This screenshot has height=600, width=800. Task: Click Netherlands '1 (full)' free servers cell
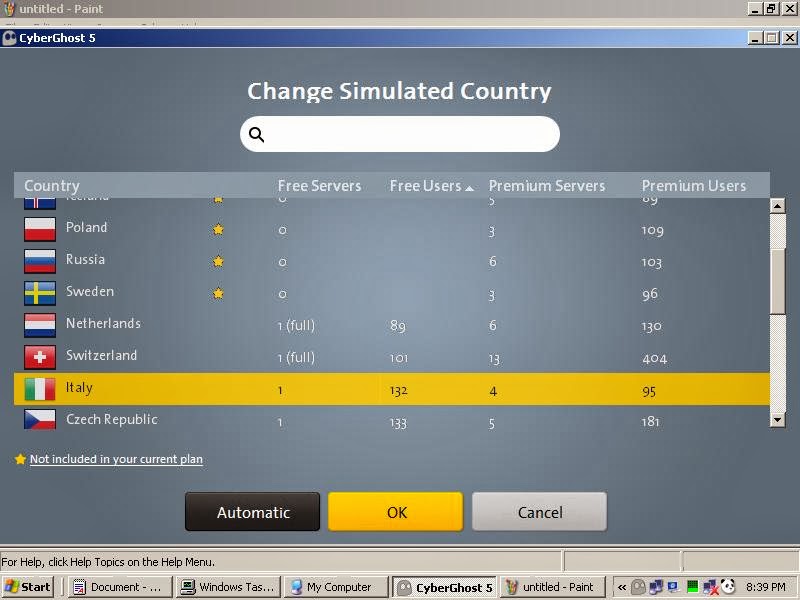click(296, 326)
